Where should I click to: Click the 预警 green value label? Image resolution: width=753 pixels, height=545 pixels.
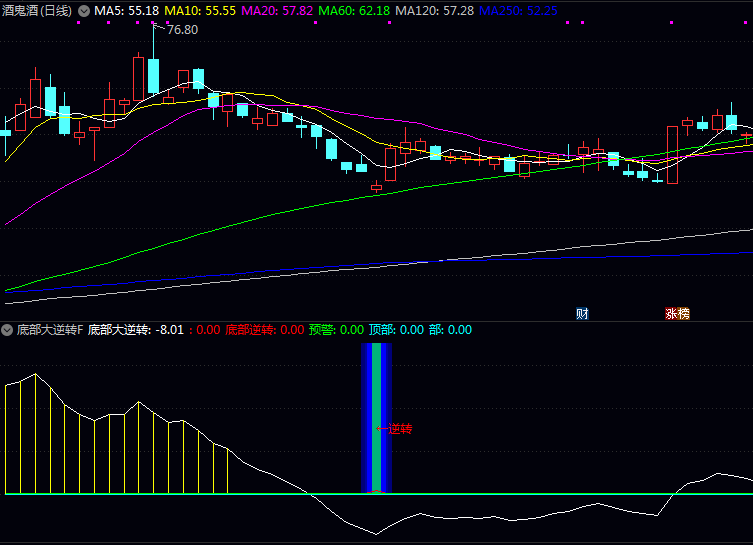(336, 329)
